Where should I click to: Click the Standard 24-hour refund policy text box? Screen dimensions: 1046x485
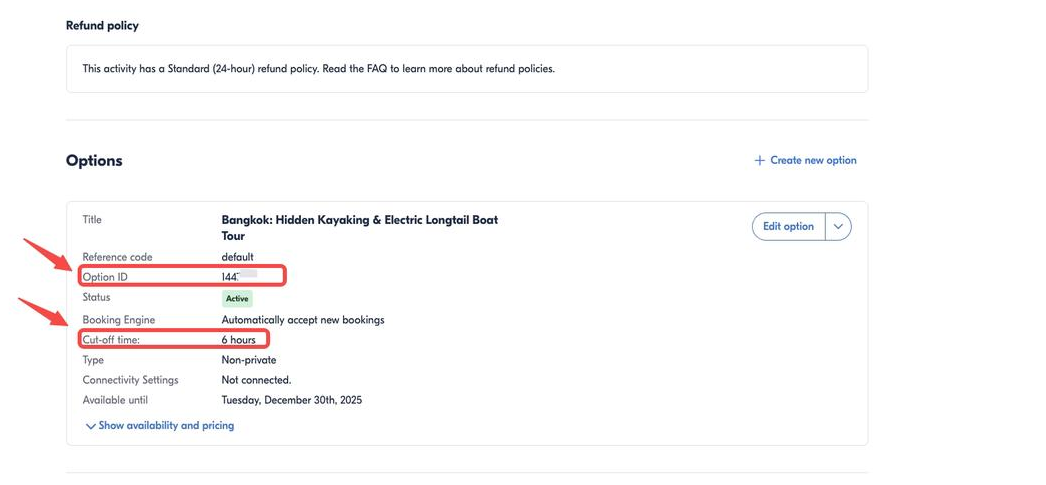pyautogui.click(x=466, y=69)
